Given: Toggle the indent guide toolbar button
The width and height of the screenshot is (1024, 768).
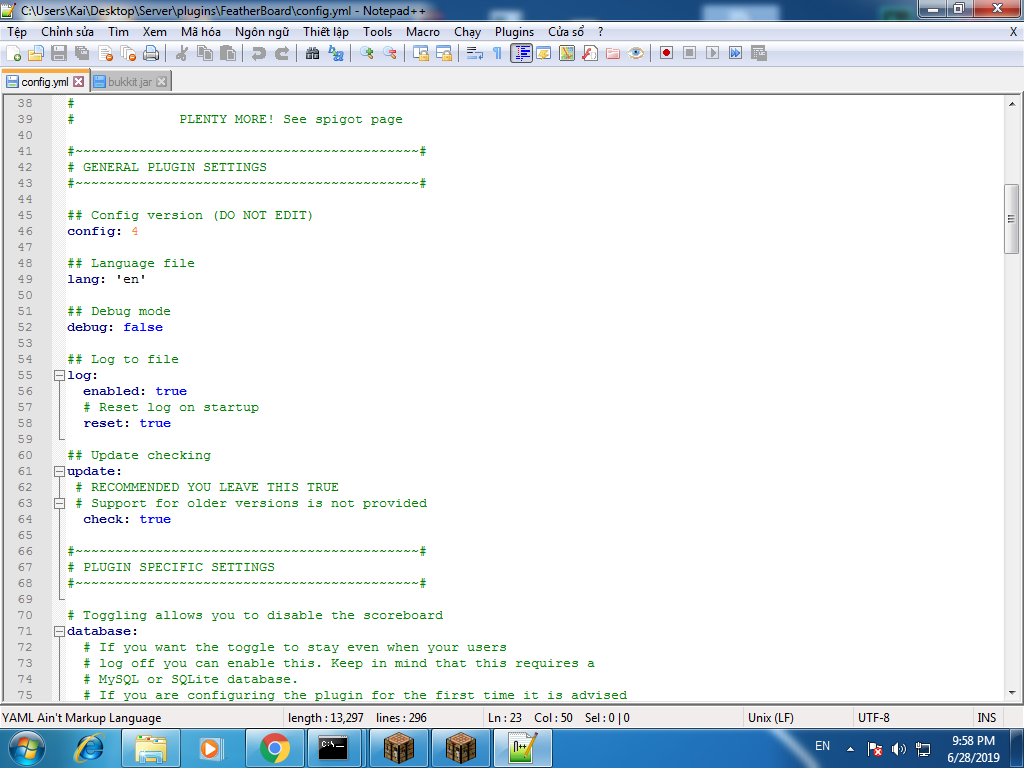Looking at the screenshot, I should (521, 54).
